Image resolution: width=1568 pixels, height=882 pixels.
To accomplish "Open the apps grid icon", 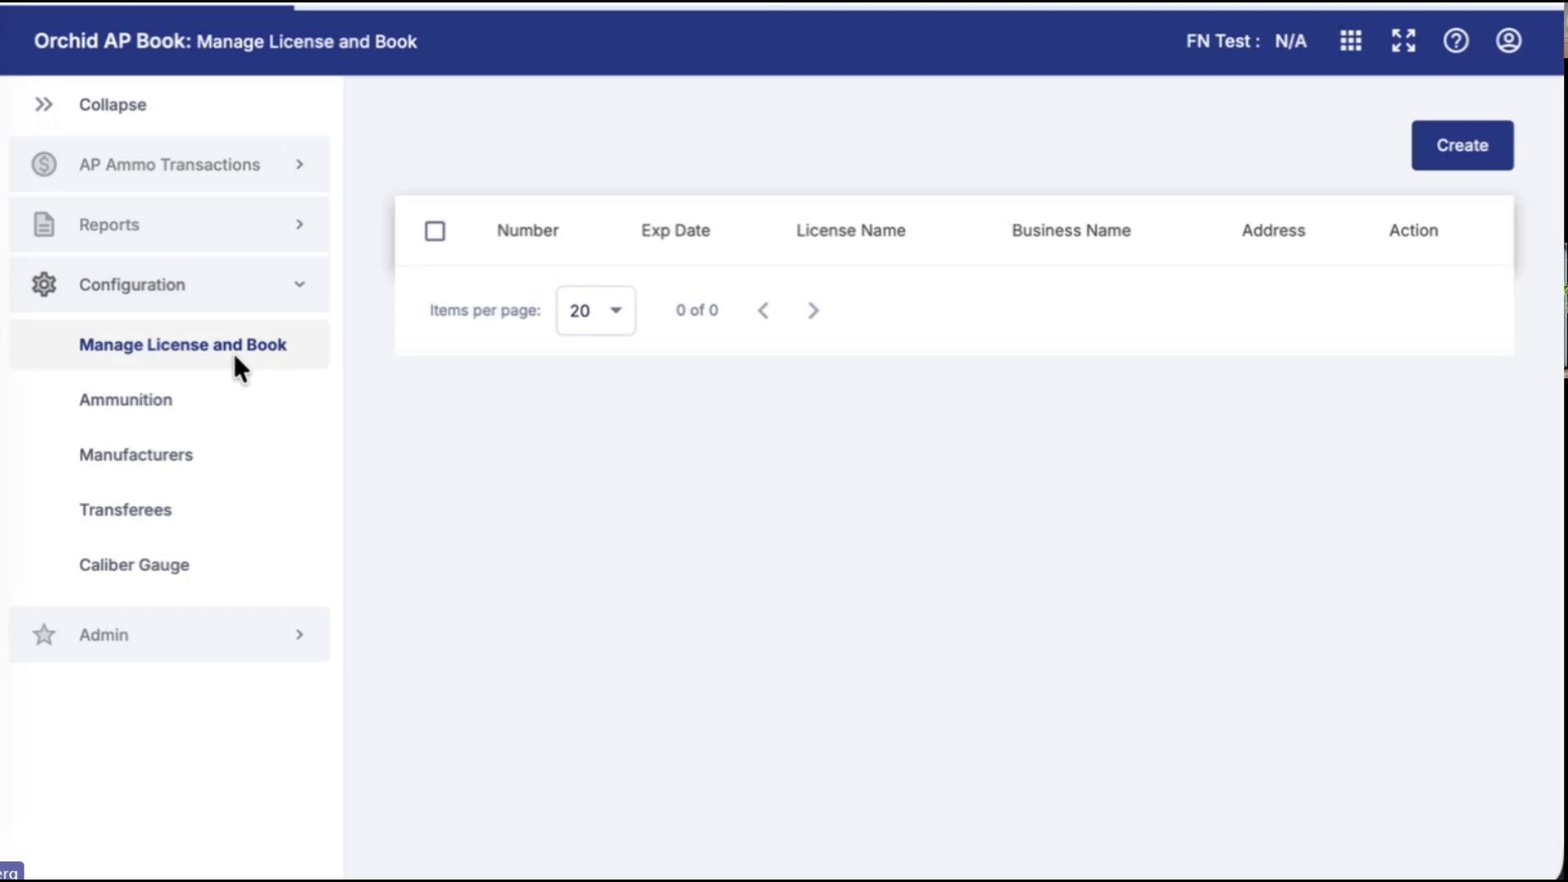I will tap(1350, 41).
